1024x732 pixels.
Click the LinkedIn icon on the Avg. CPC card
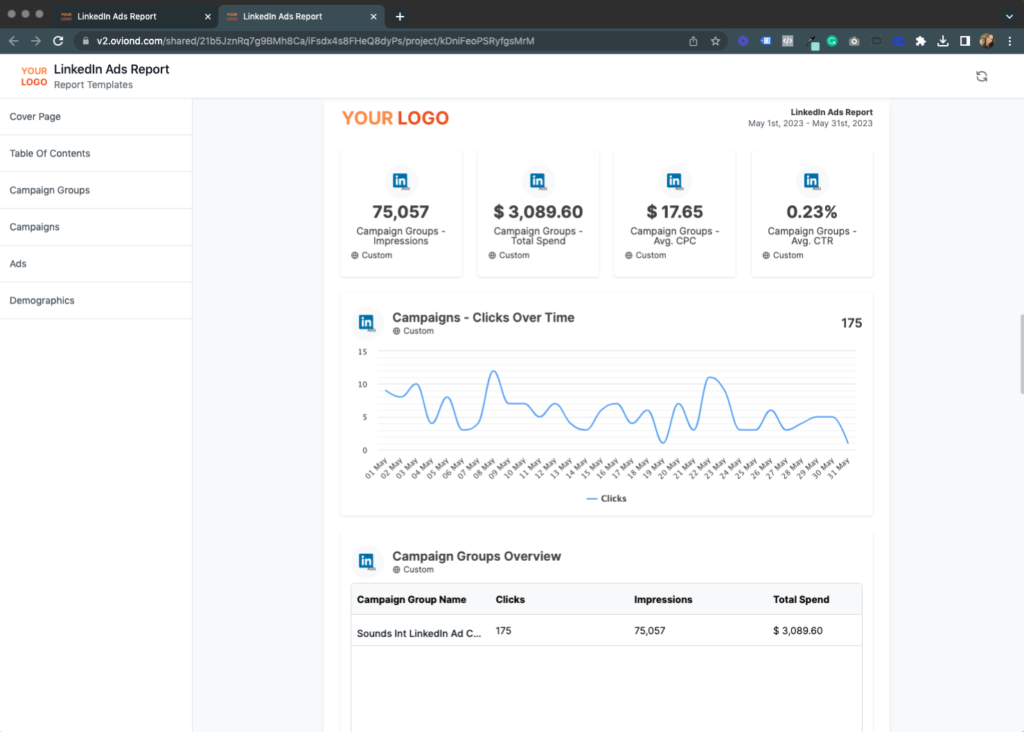[x=674, y=181]
